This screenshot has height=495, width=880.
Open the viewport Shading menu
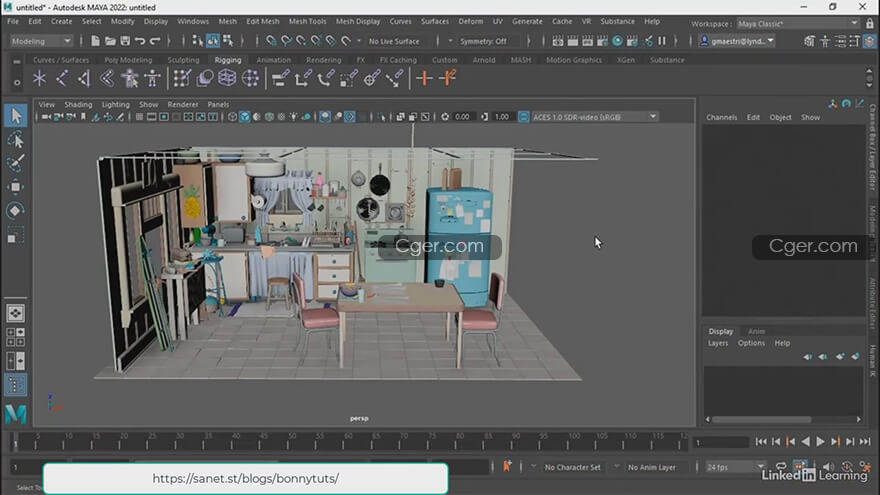point(78,104)
